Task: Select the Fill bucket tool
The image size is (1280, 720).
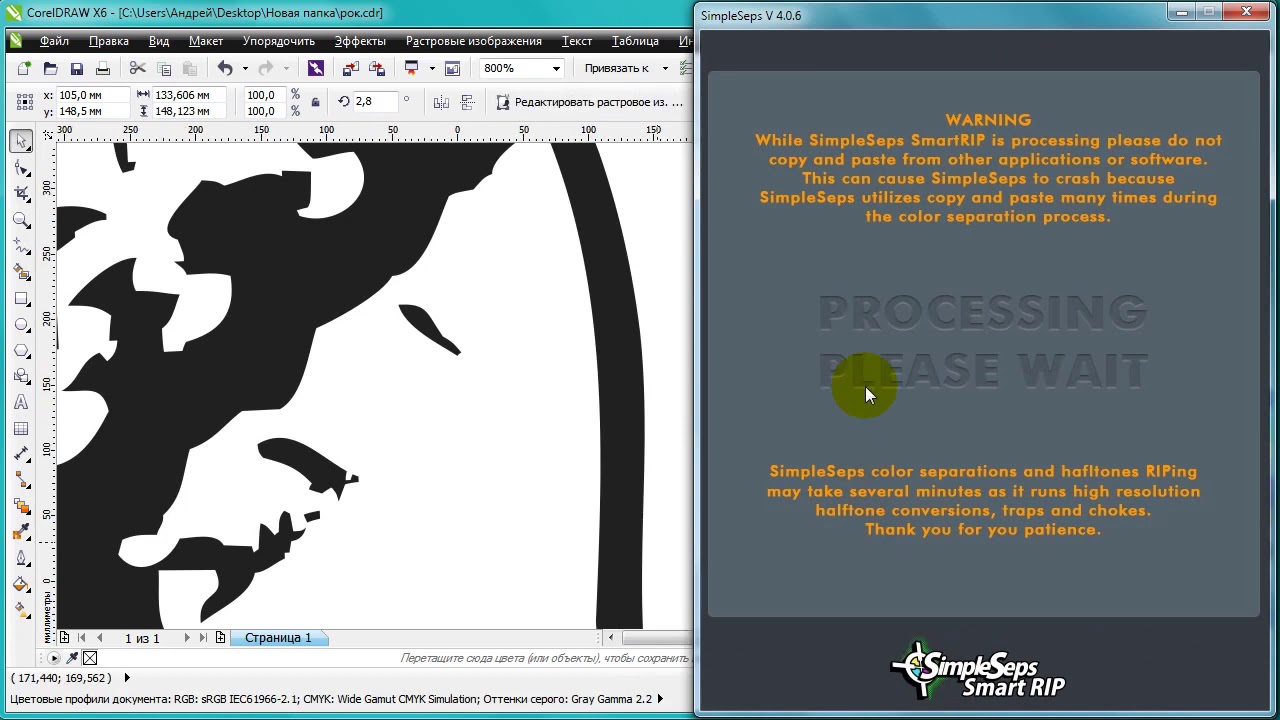Action: [21, 585]
